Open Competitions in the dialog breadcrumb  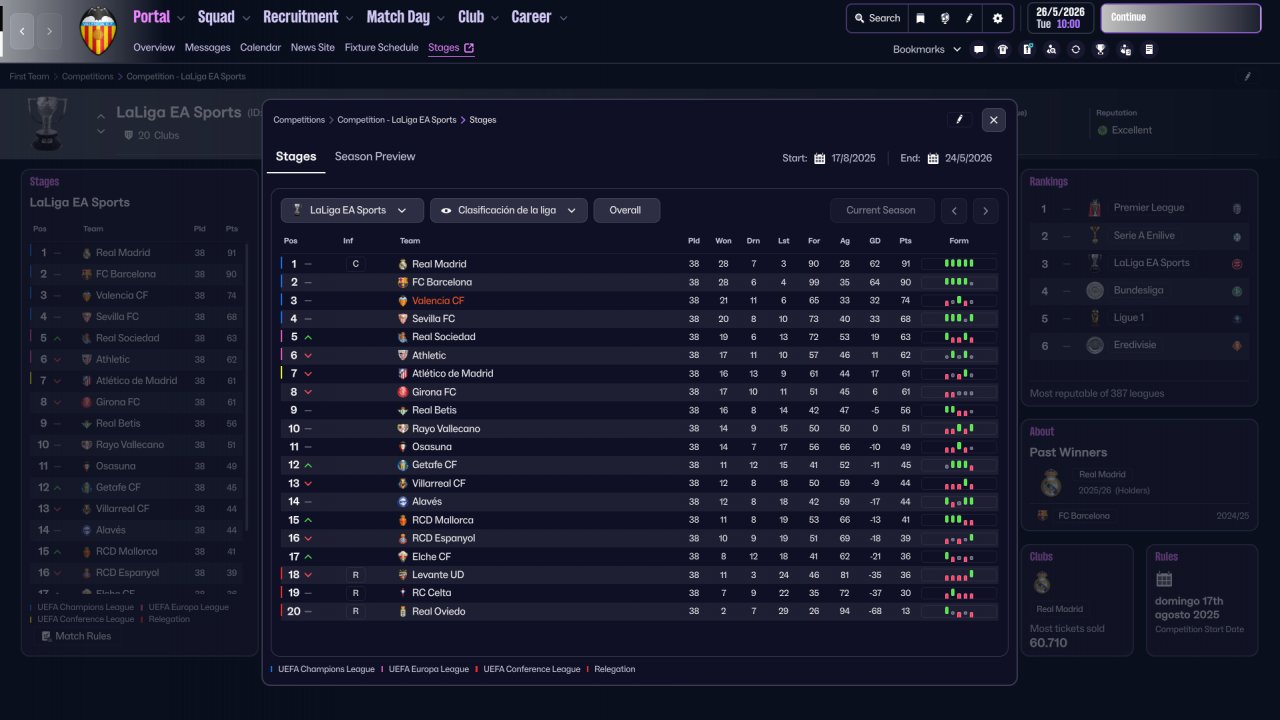click(x=299, y=120)
